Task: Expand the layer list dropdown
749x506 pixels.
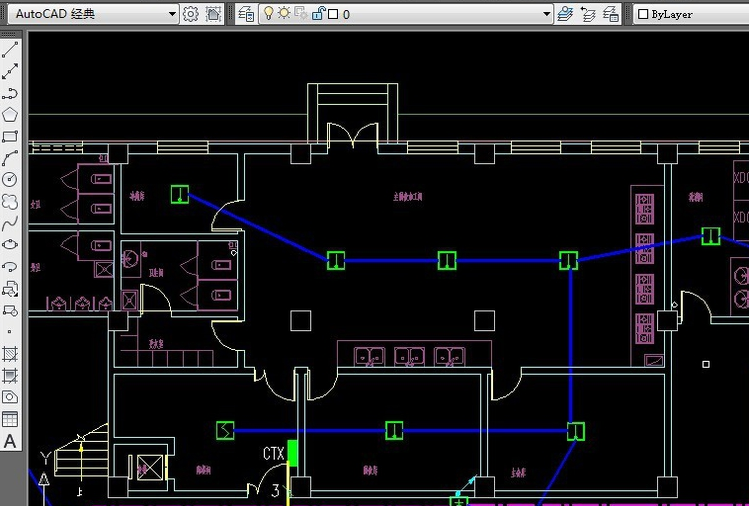Action: tap(546, 14)
